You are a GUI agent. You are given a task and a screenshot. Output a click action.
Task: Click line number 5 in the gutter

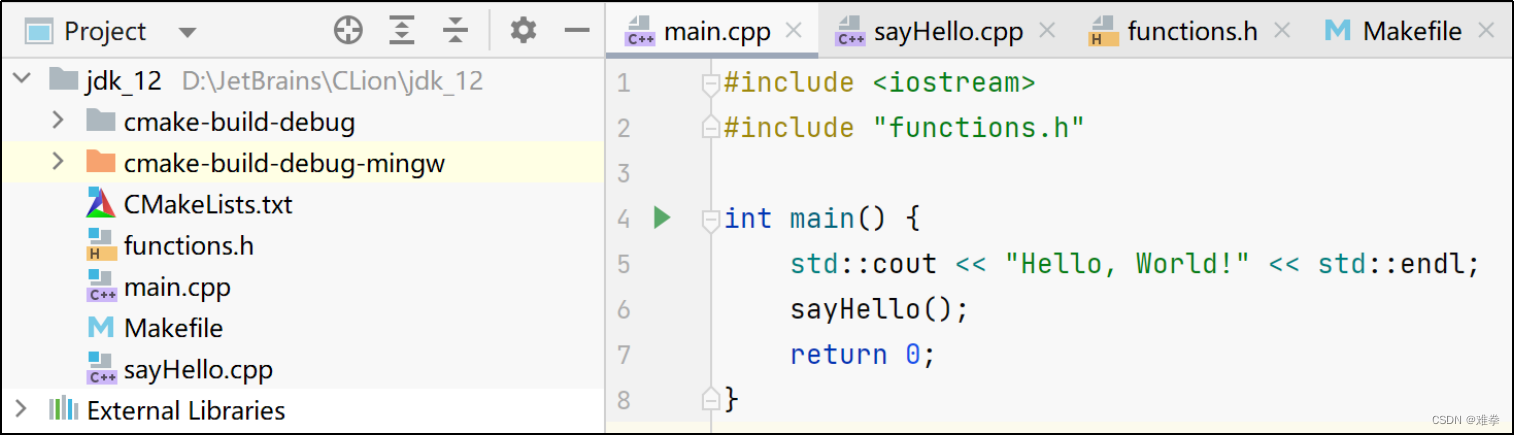point(624,264)
